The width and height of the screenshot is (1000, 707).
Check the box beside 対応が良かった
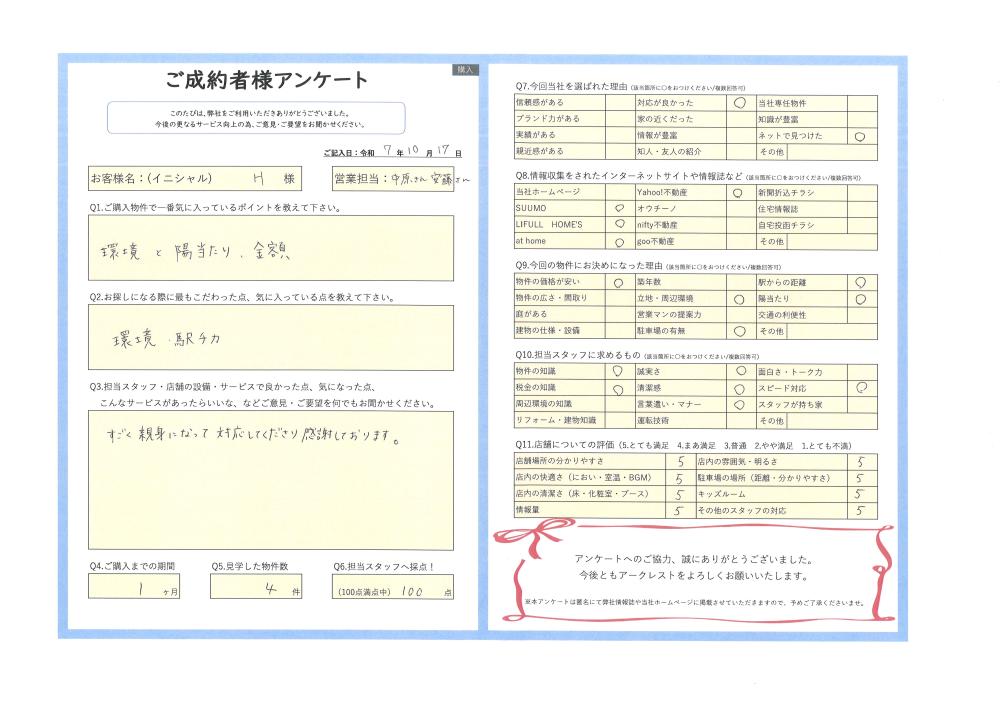coord(739,103)
